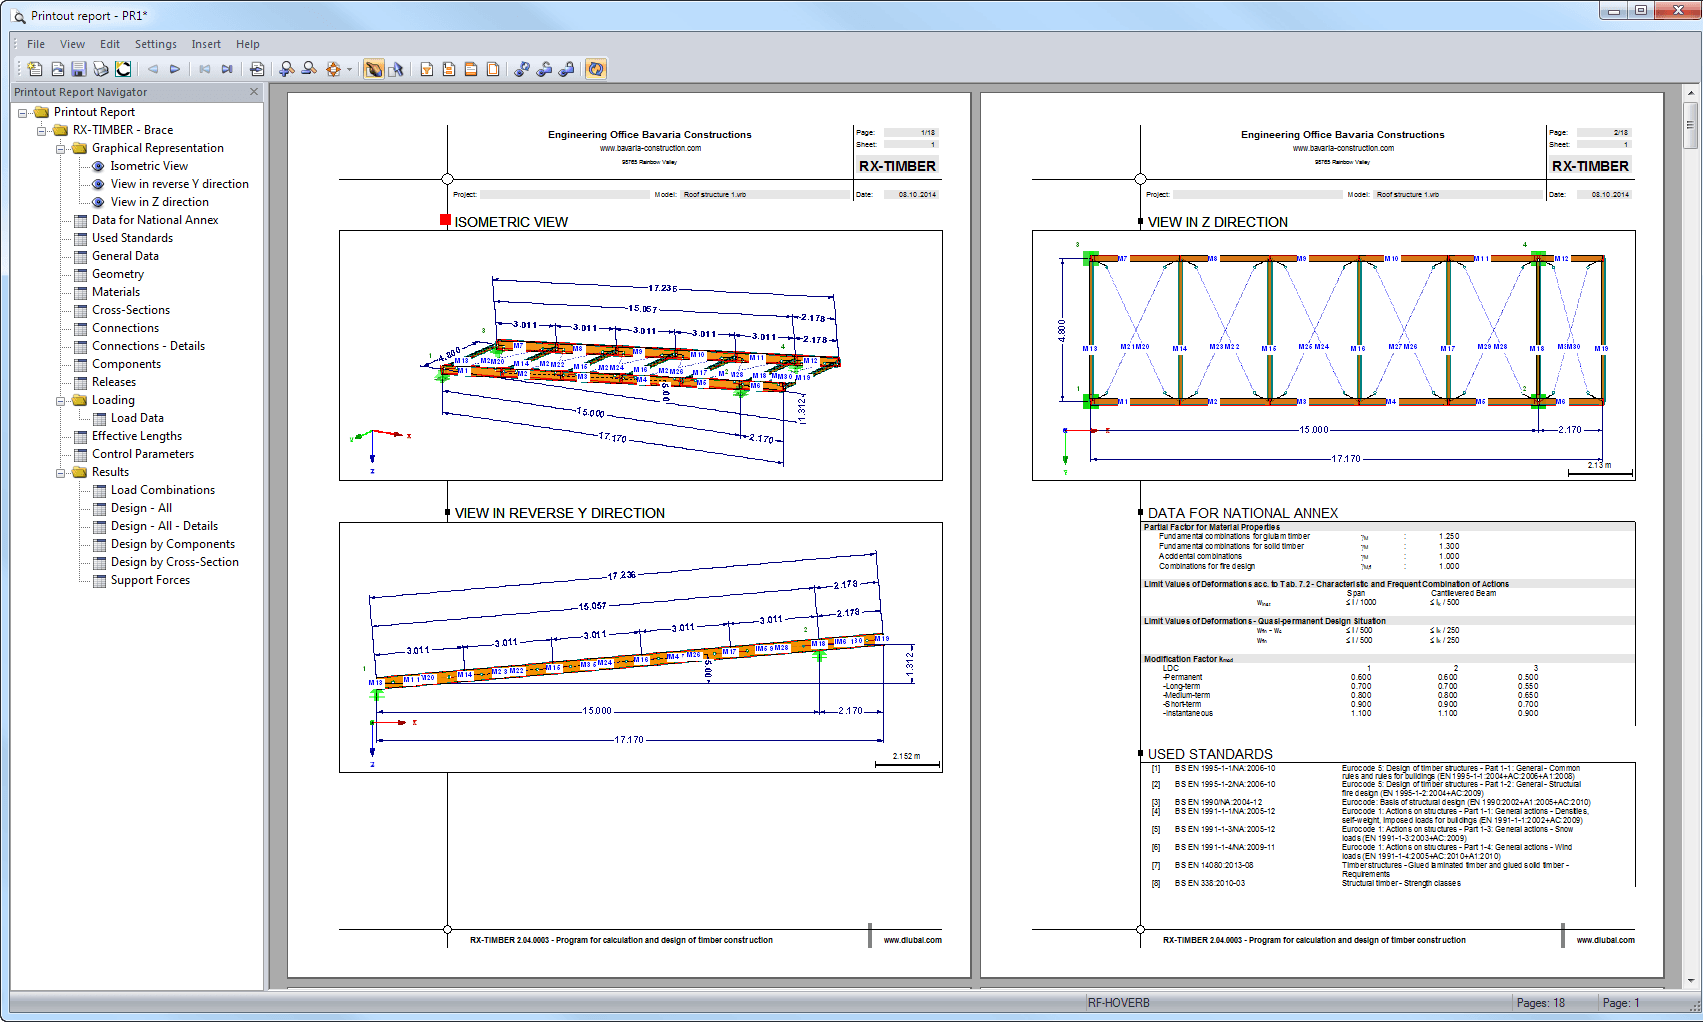Viewport: 1703px width, 1022px height.
Task: Collapse the Printout Report root node
Action: point(23,113)
